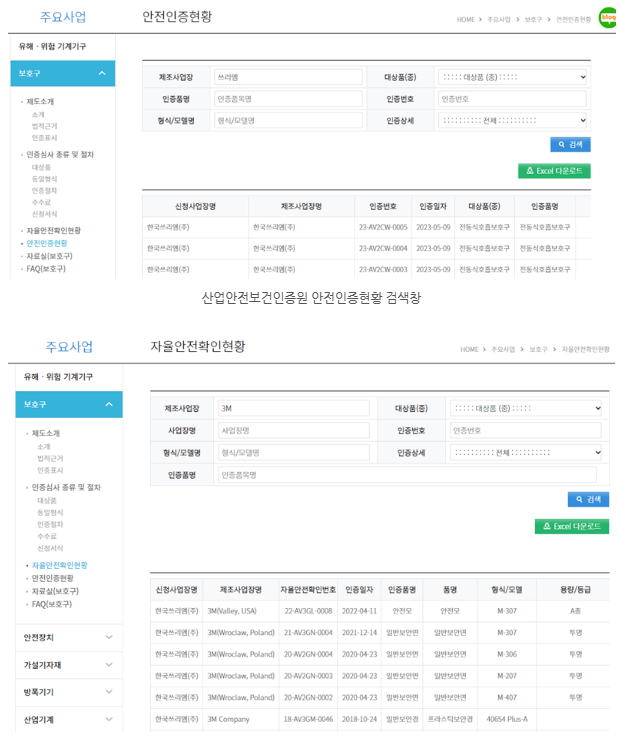This screenshot has height=739, width=618.
Task: Open 자료실(보호구) on the 안전인증현황 page sidebar
Action: pyautogui.click(x=49, y=256)
